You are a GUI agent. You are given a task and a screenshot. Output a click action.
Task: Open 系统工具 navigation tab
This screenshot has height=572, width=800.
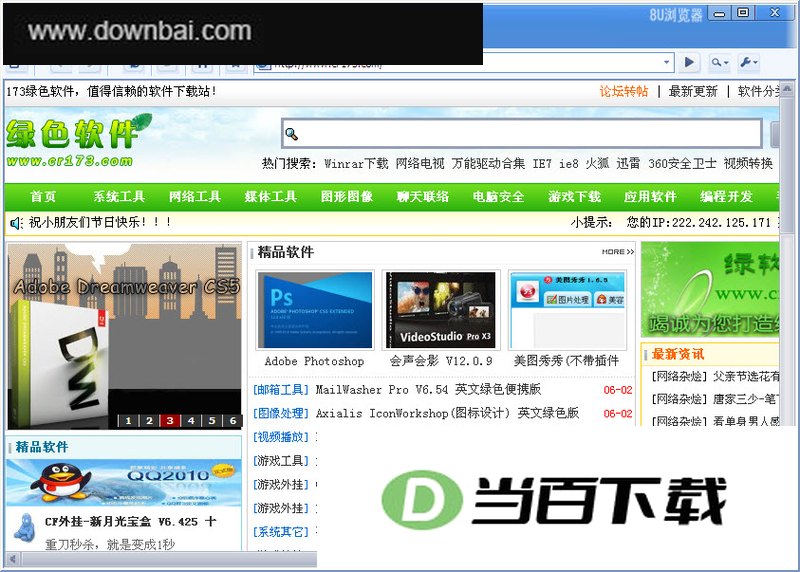tap(119, 196)
